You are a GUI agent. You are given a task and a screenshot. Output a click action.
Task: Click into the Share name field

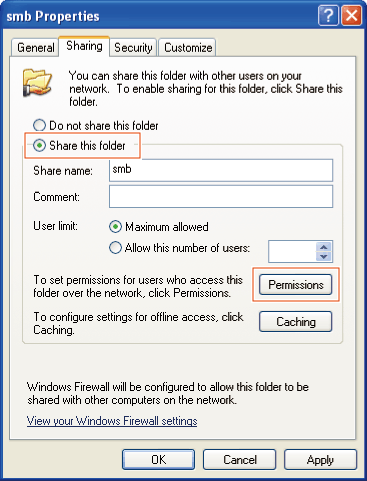(x=221, y=170)
